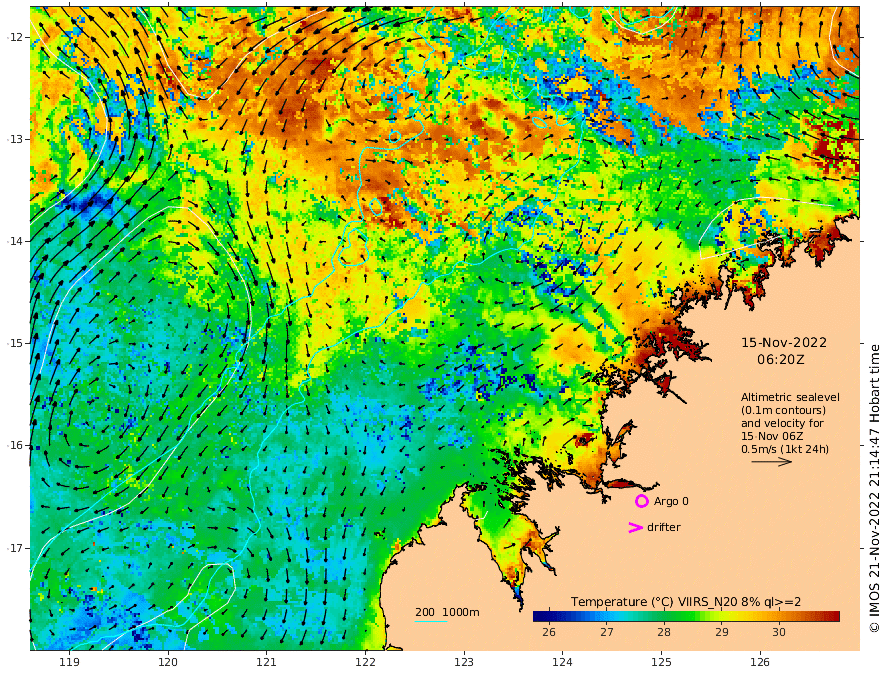This screenshot has height=680, width=880.
Task: Click the 'Argo 0' legend label
Action: 671,501
